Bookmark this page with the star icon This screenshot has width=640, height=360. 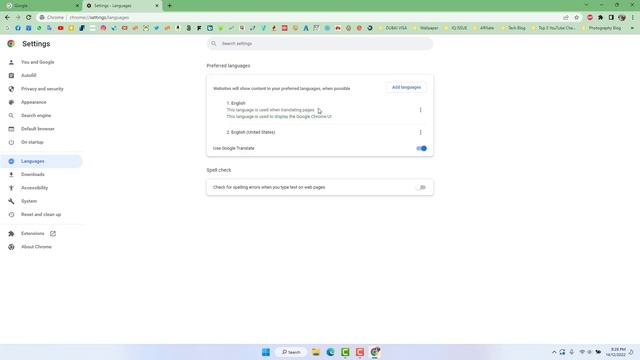pyautogui.click(x=576, y=18)
